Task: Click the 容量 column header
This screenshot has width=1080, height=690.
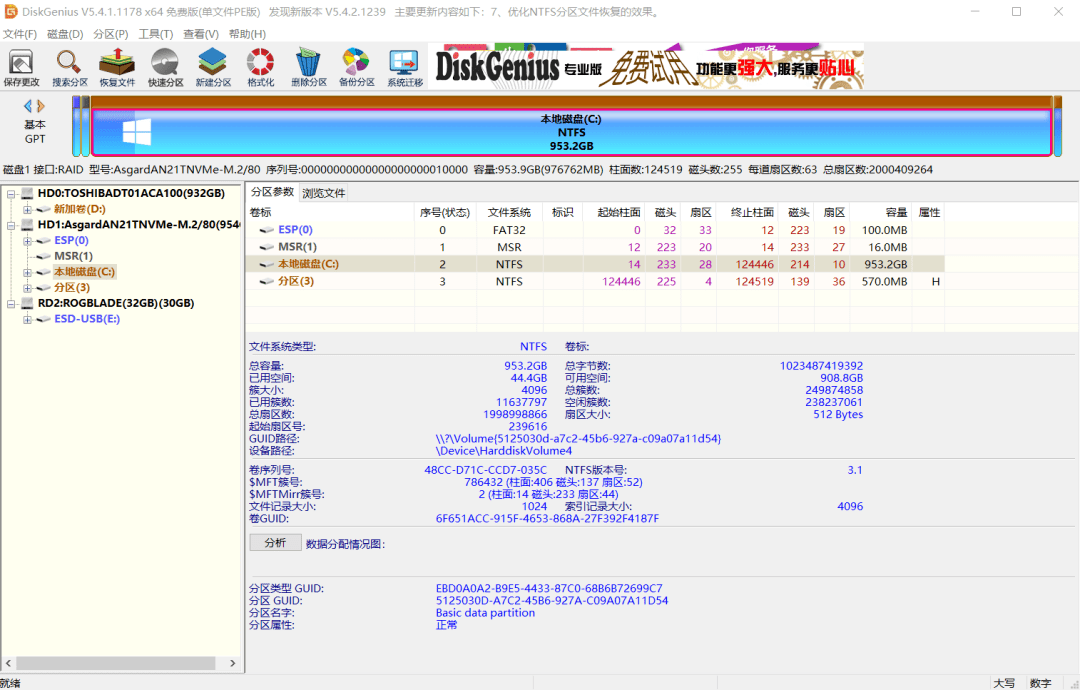Action: pos(879,212)
